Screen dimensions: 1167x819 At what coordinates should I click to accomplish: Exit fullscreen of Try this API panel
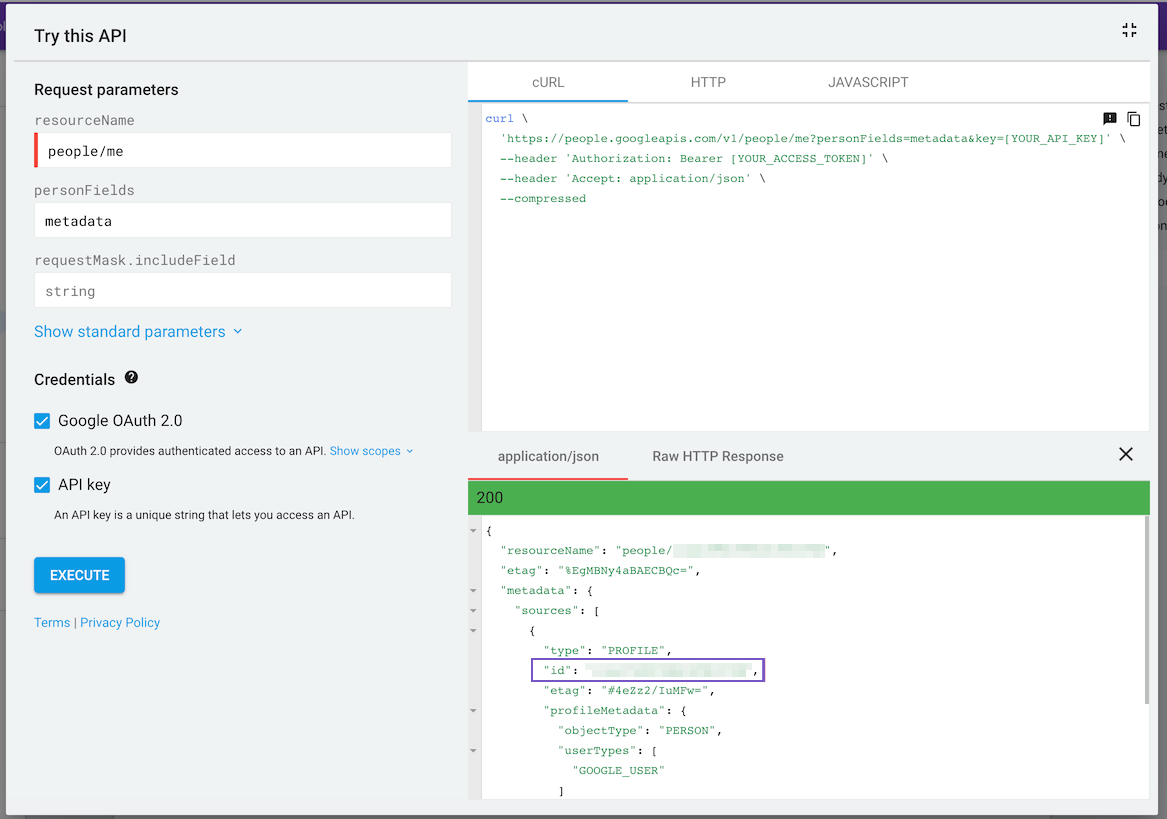[x=1129, y=30]
